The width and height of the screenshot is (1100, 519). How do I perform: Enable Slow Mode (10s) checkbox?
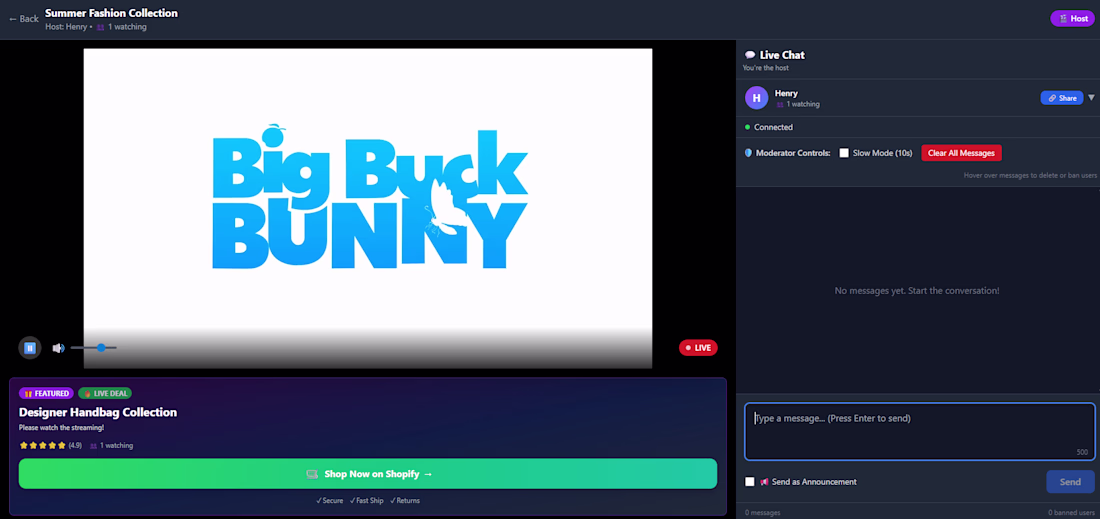coord(844,153)
